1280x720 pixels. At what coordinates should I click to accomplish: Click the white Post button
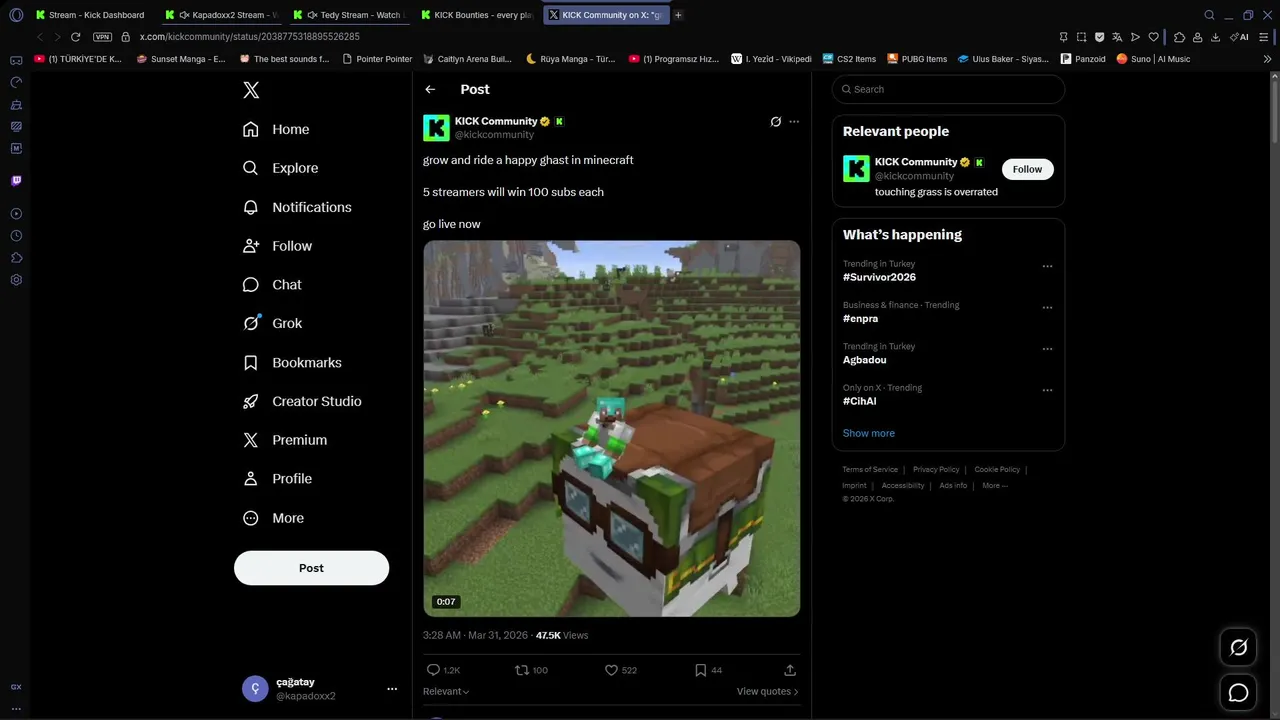[x=311, y=568]
